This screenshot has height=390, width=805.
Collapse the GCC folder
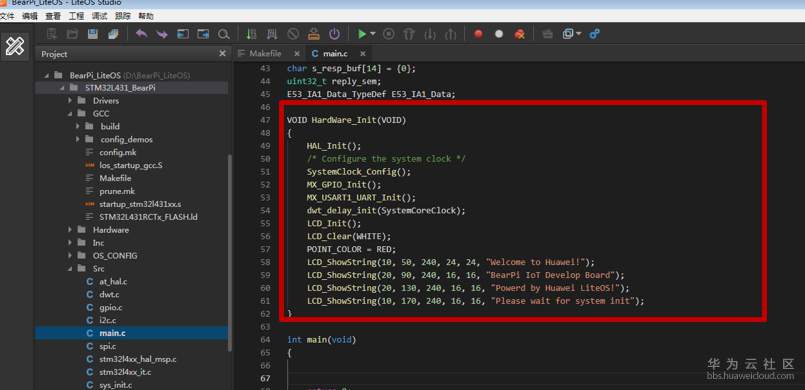click(70, 114)
